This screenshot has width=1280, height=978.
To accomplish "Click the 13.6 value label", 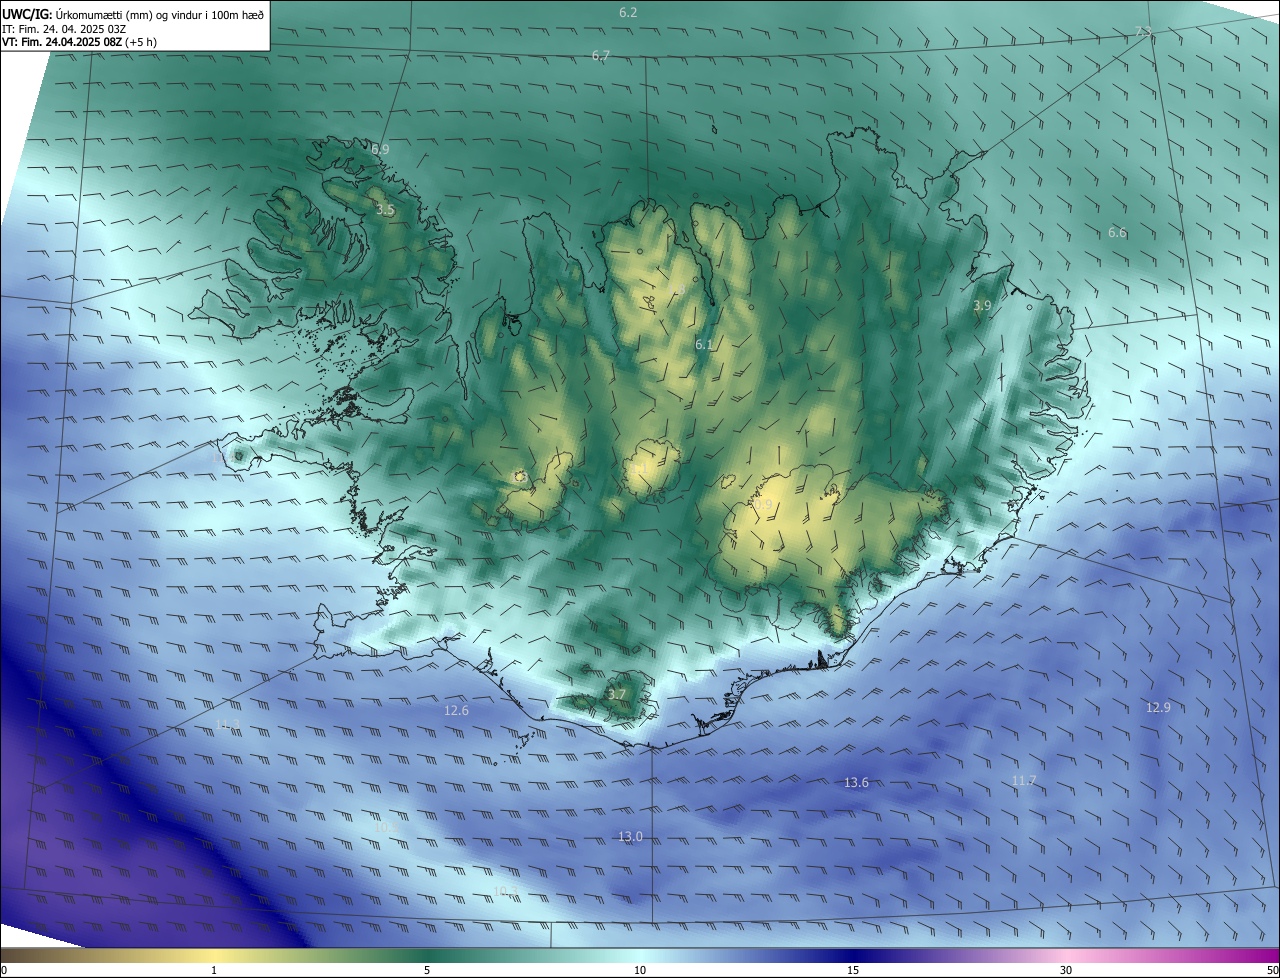I will (856, 783).
